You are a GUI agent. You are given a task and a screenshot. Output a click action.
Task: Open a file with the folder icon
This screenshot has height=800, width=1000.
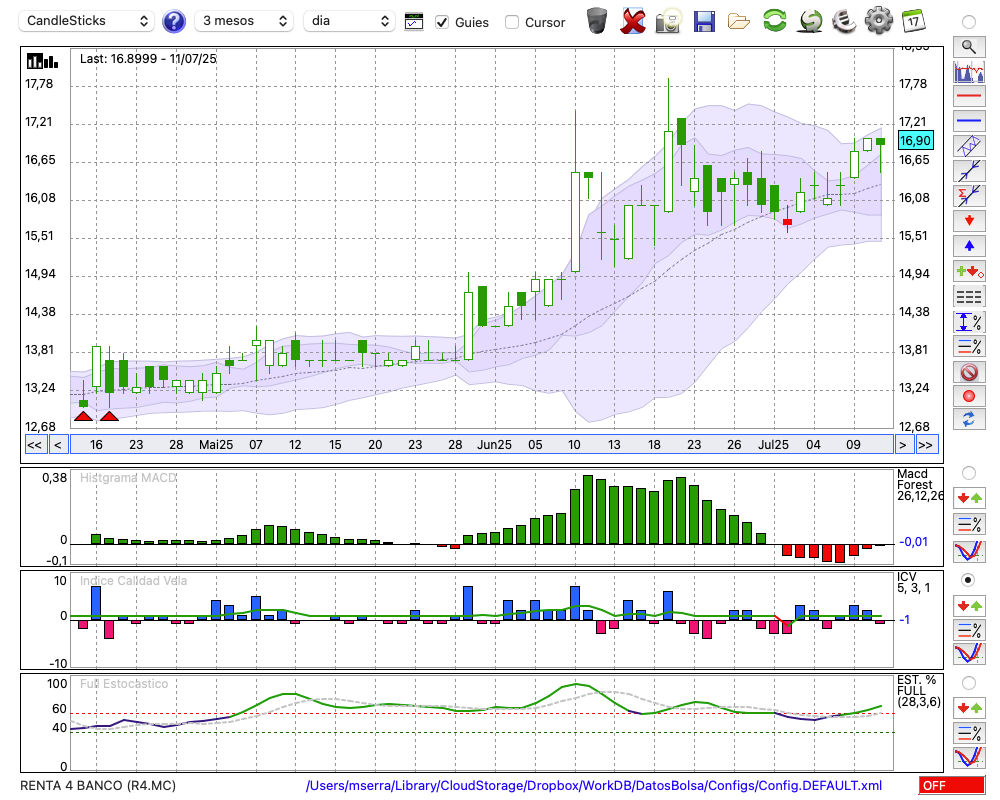739,22
